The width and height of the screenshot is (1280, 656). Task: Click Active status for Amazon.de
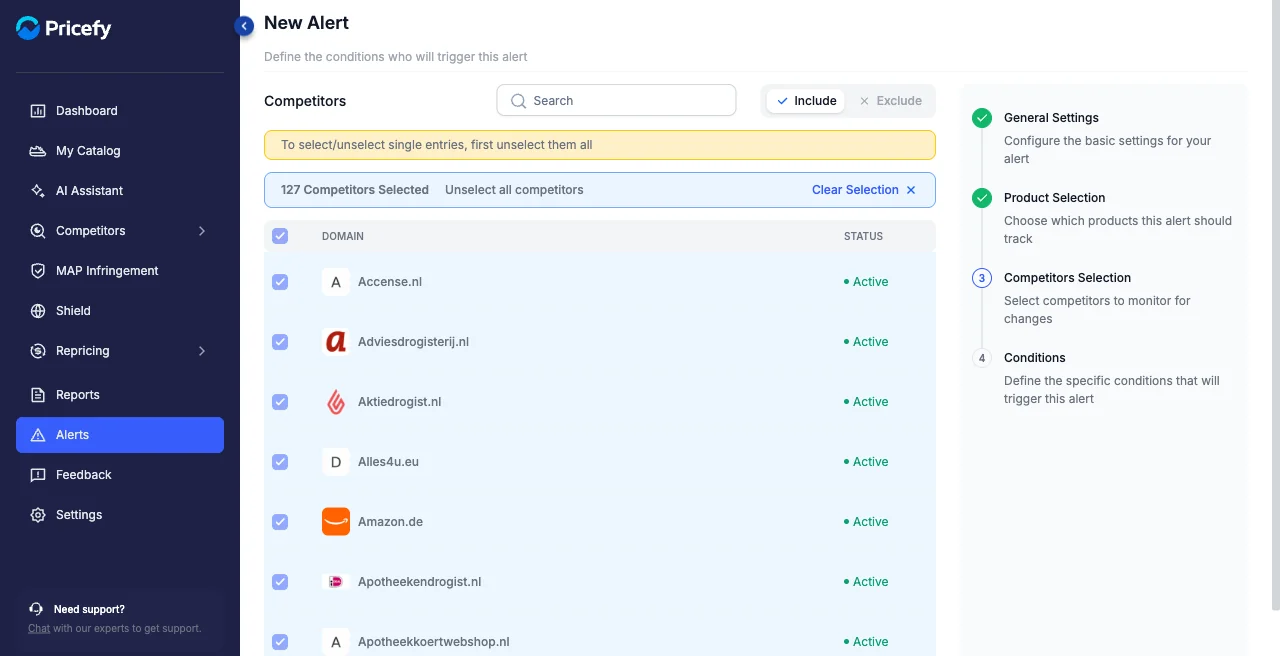pyautogui.click(x=866, y=522)
